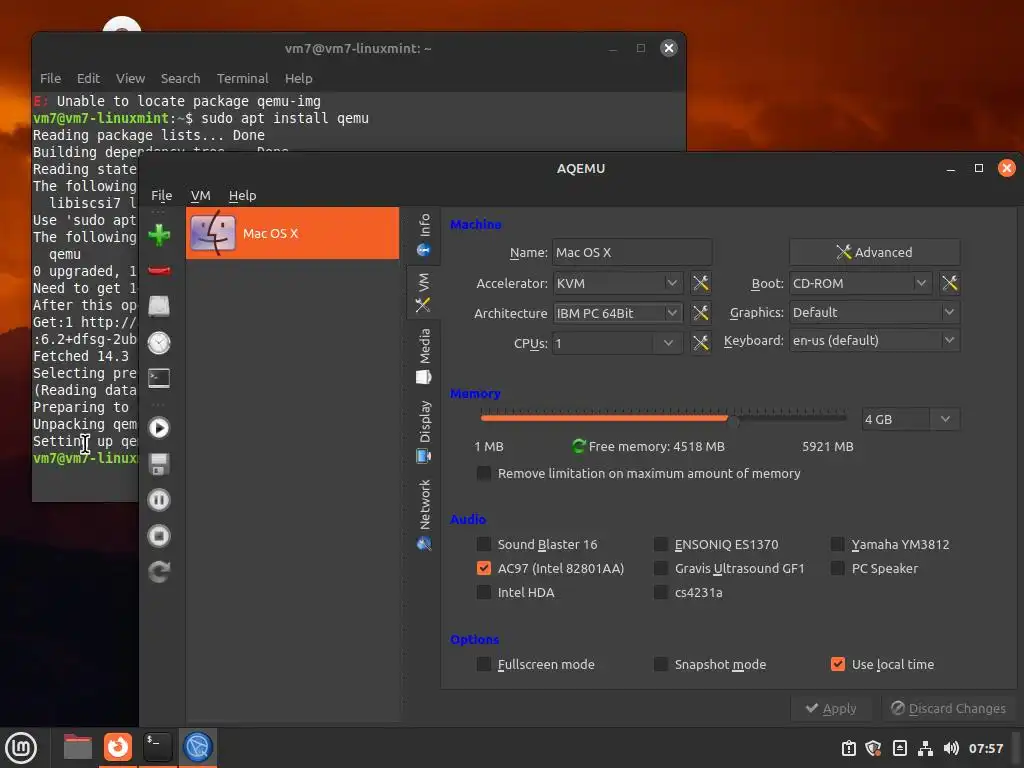
Task: Switch to the Display tab
Action: click(424, 432)
